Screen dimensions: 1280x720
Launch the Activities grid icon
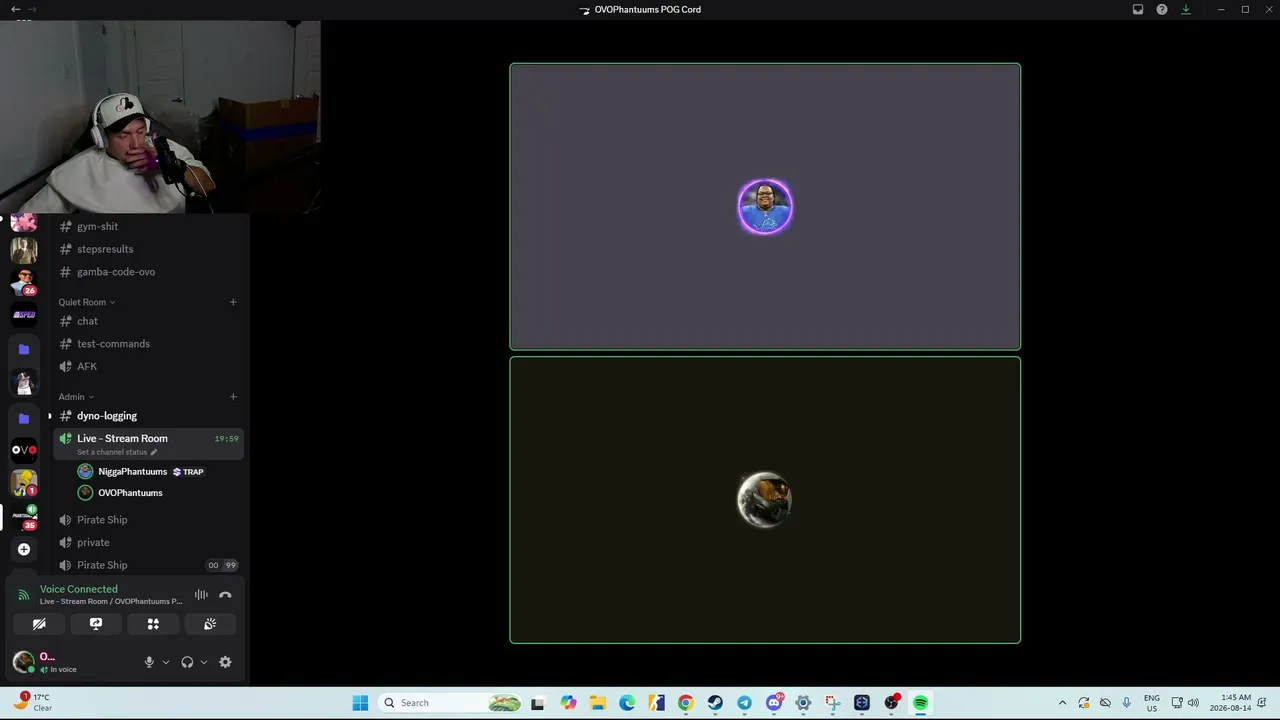point(153,624)
